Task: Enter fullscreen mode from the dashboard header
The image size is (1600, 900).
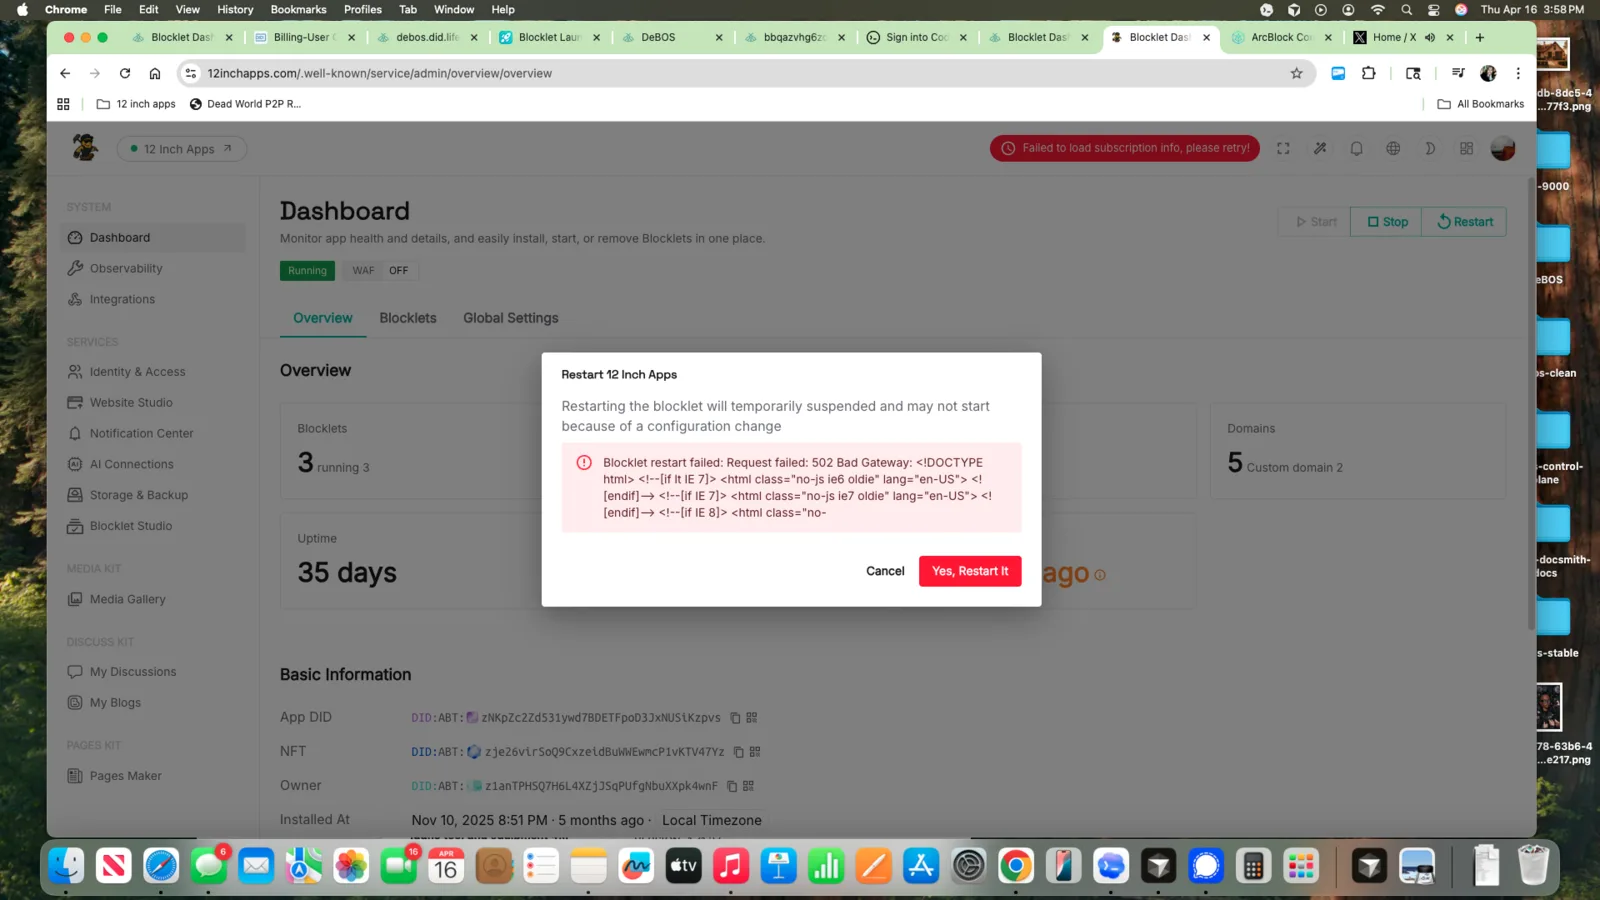Action: tap(1283, 148)
